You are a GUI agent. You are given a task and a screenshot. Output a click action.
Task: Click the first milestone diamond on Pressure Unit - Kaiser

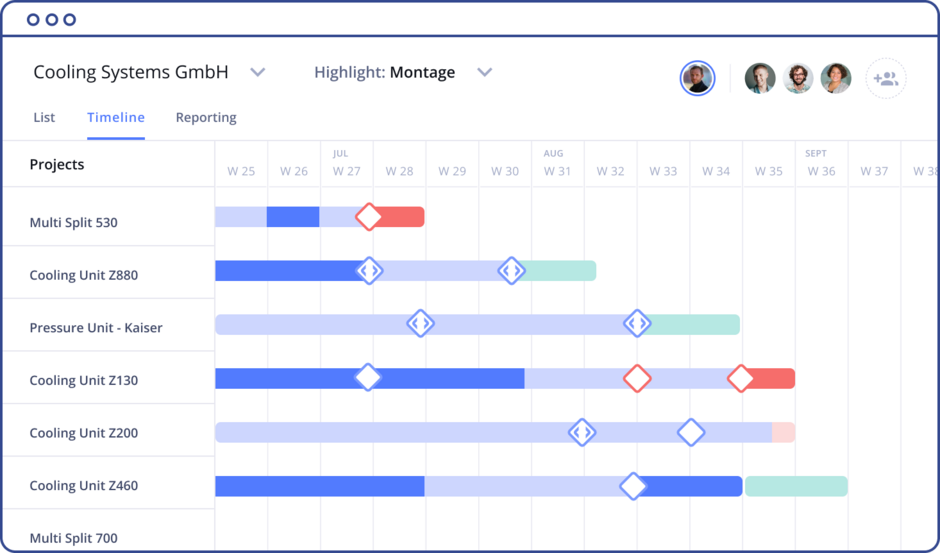(x=420, y=323)
